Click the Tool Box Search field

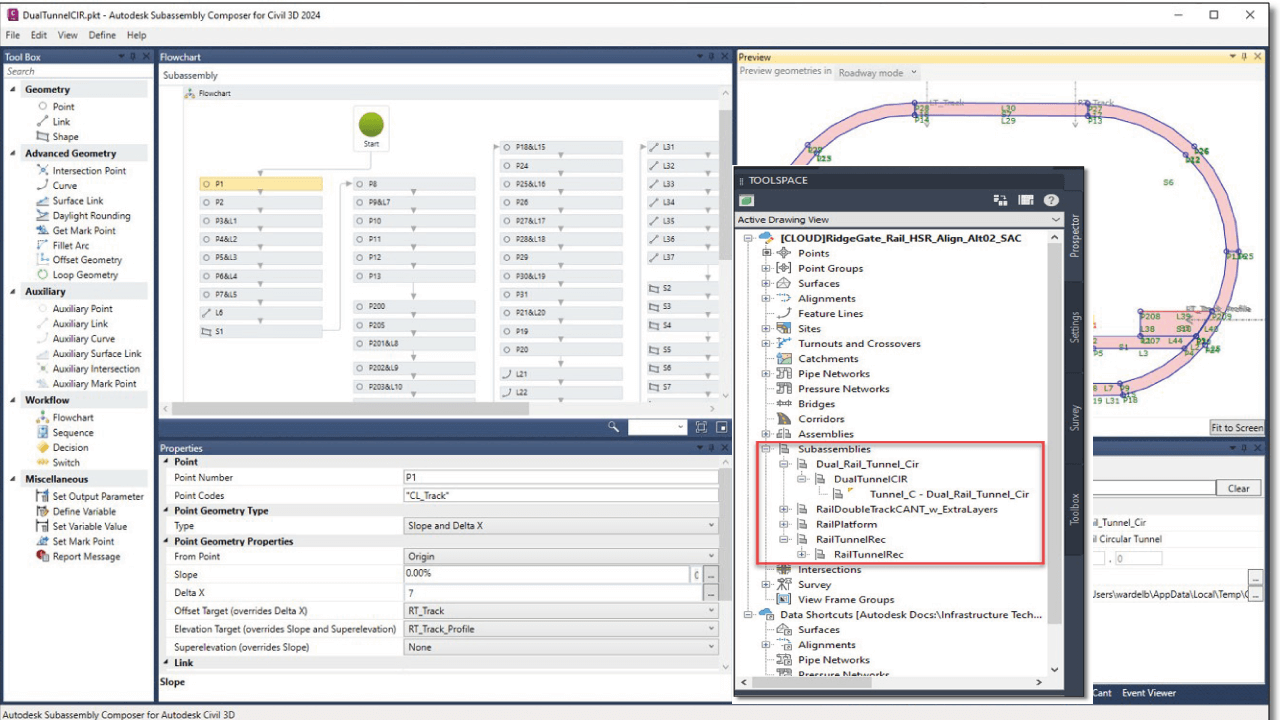[76, 71]
